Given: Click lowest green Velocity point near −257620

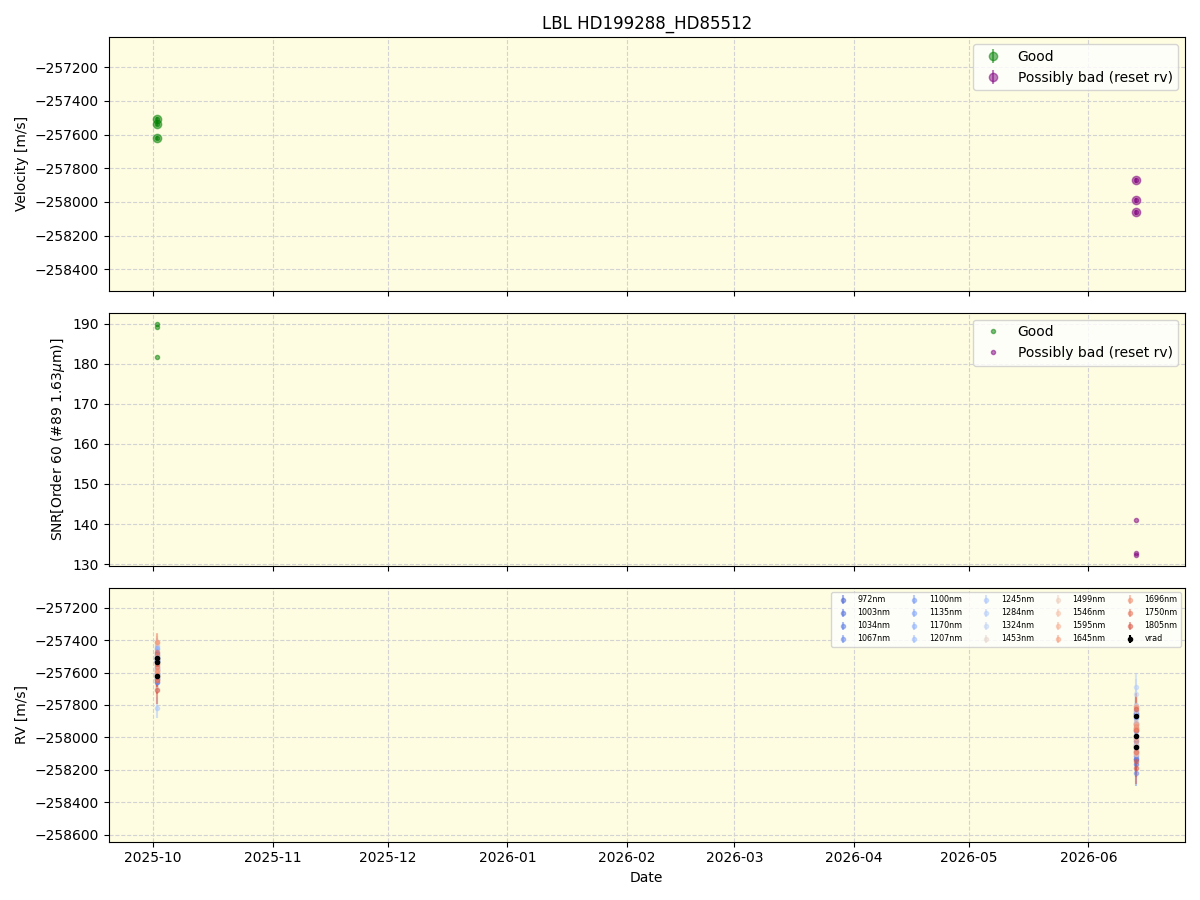Looking at the screenshot, I should (157, 138).
